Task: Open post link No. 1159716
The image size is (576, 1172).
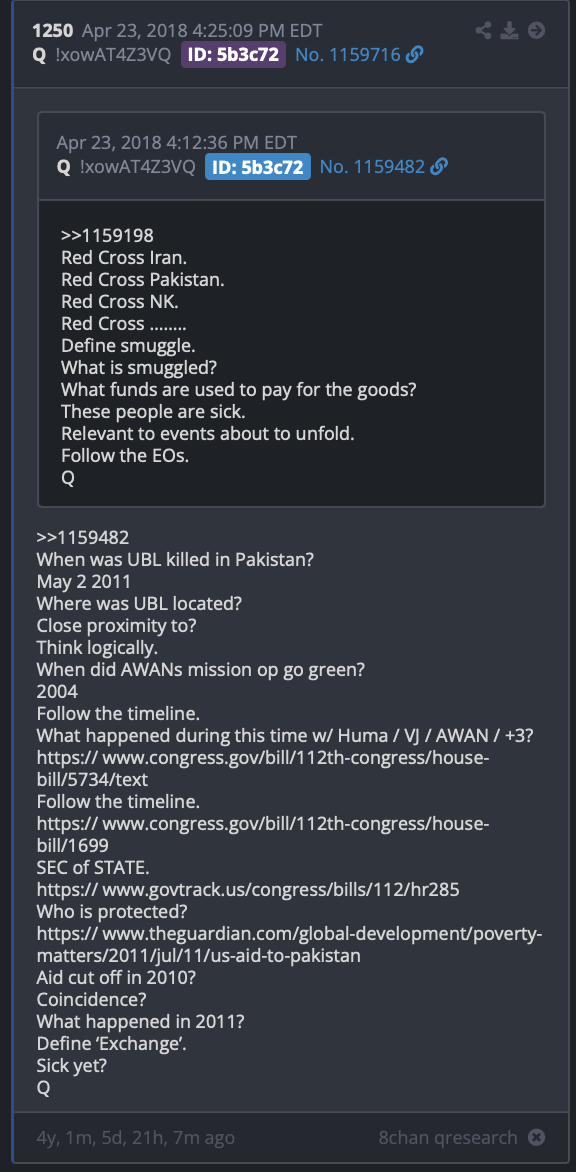Action: pyautogui.click(x=348, y=55)
